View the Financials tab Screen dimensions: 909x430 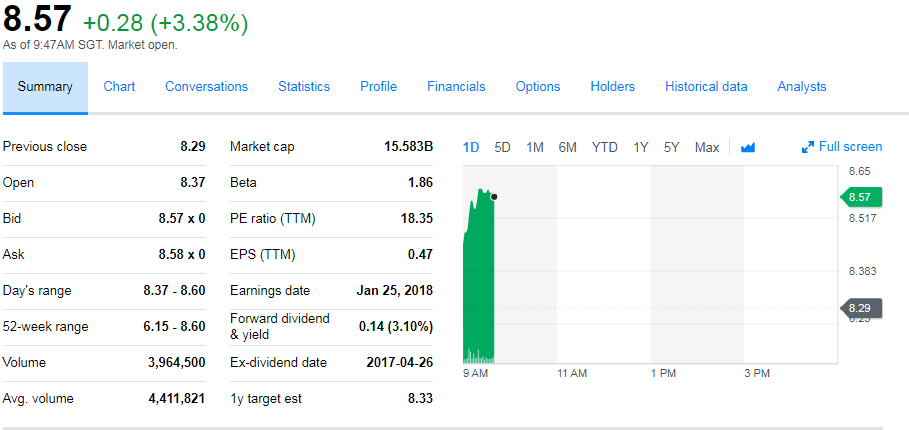(x=456, y=87)
